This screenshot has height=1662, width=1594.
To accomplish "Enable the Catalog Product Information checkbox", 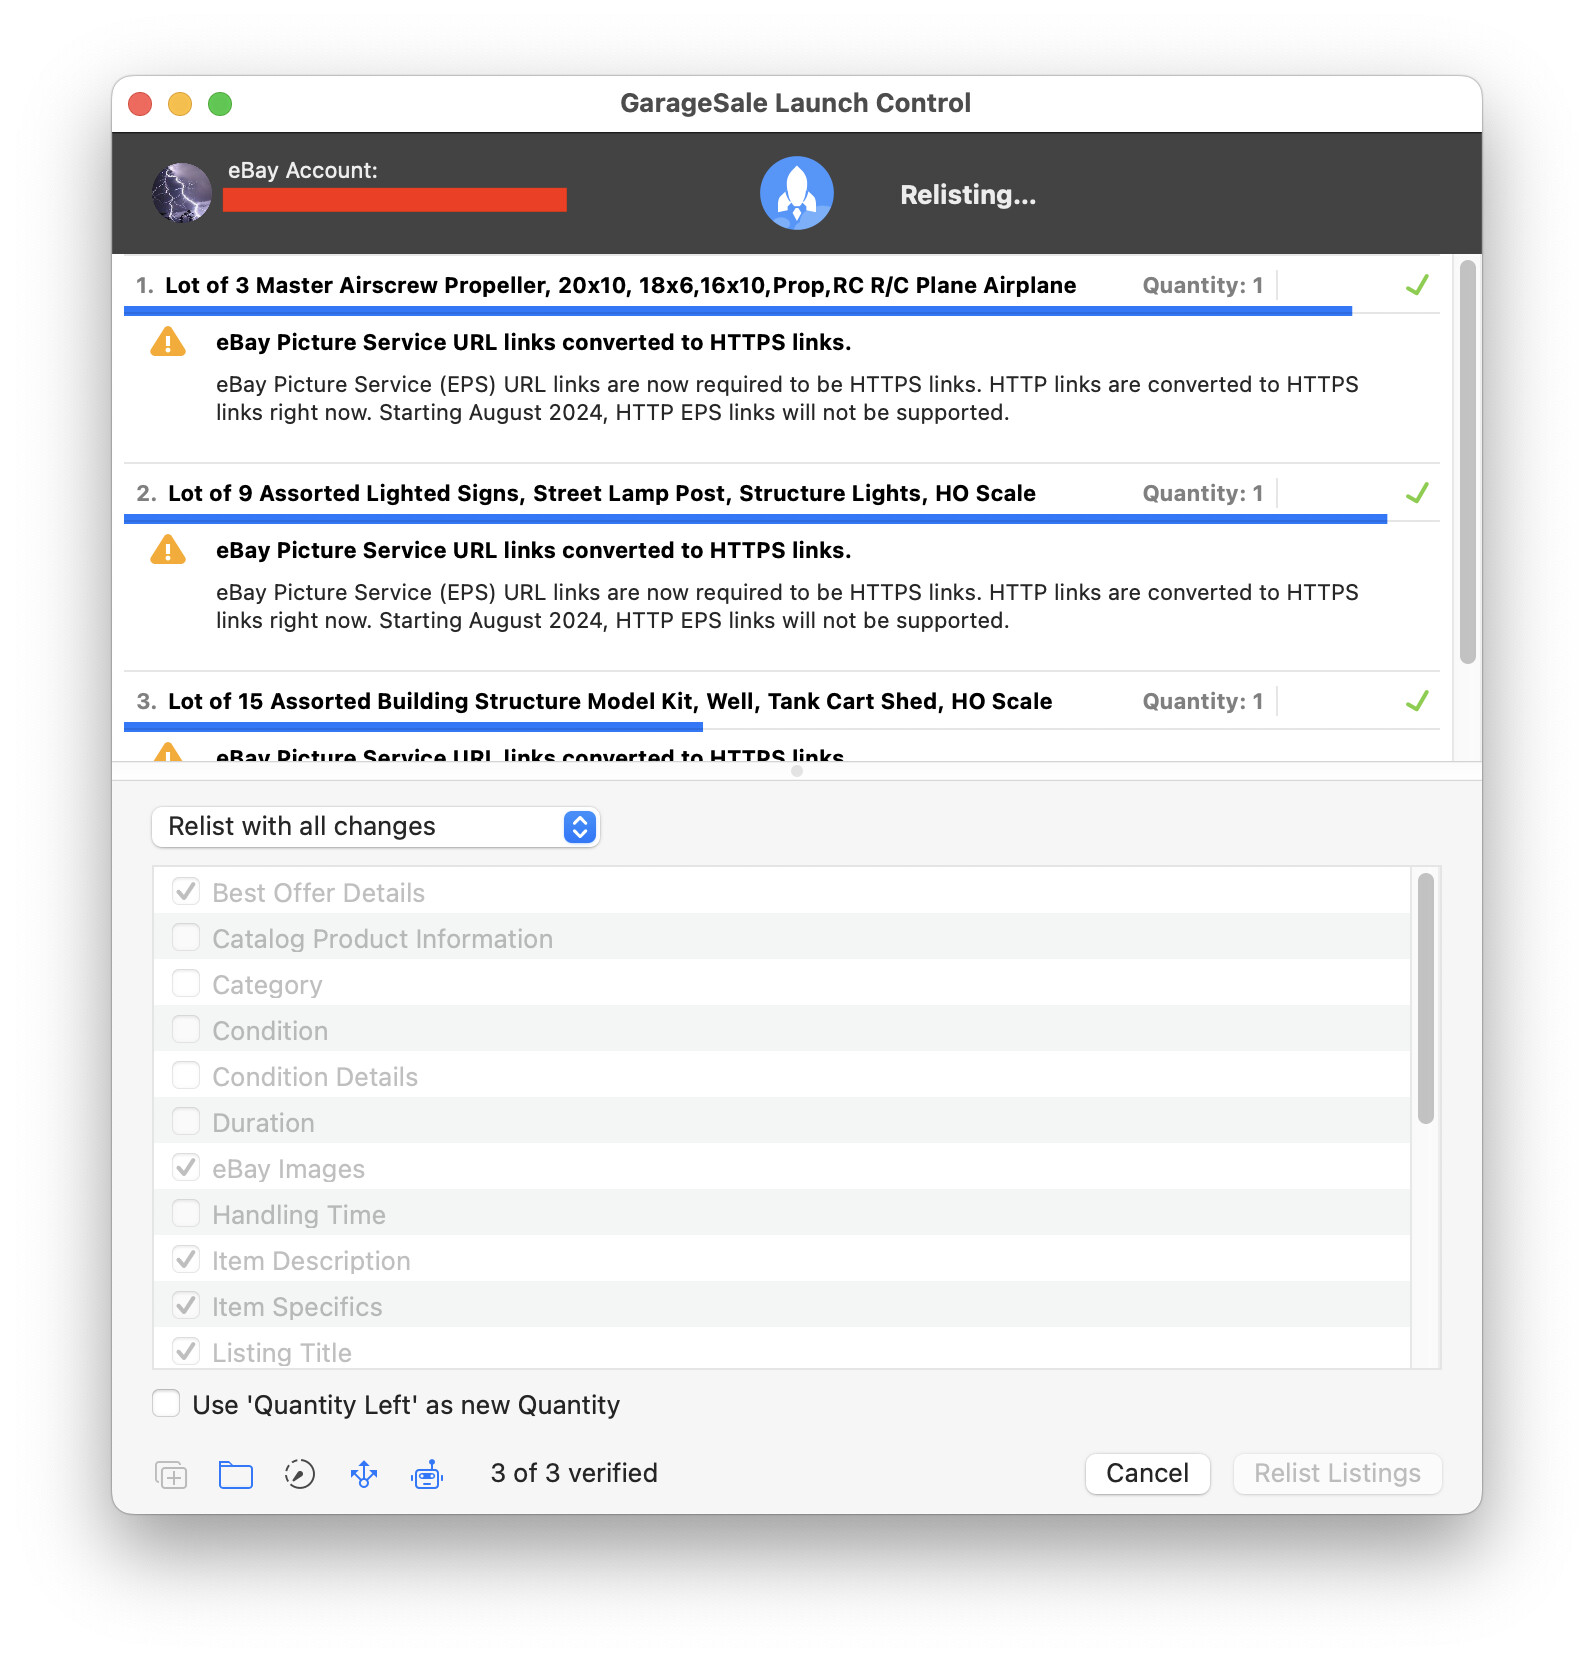I will (186, 937).
